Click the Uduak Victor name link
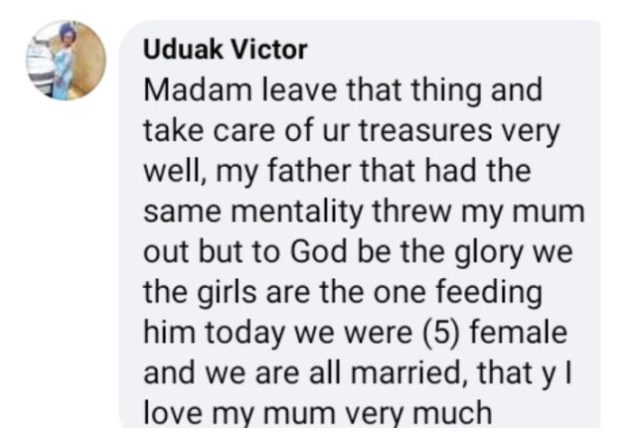 225,48
